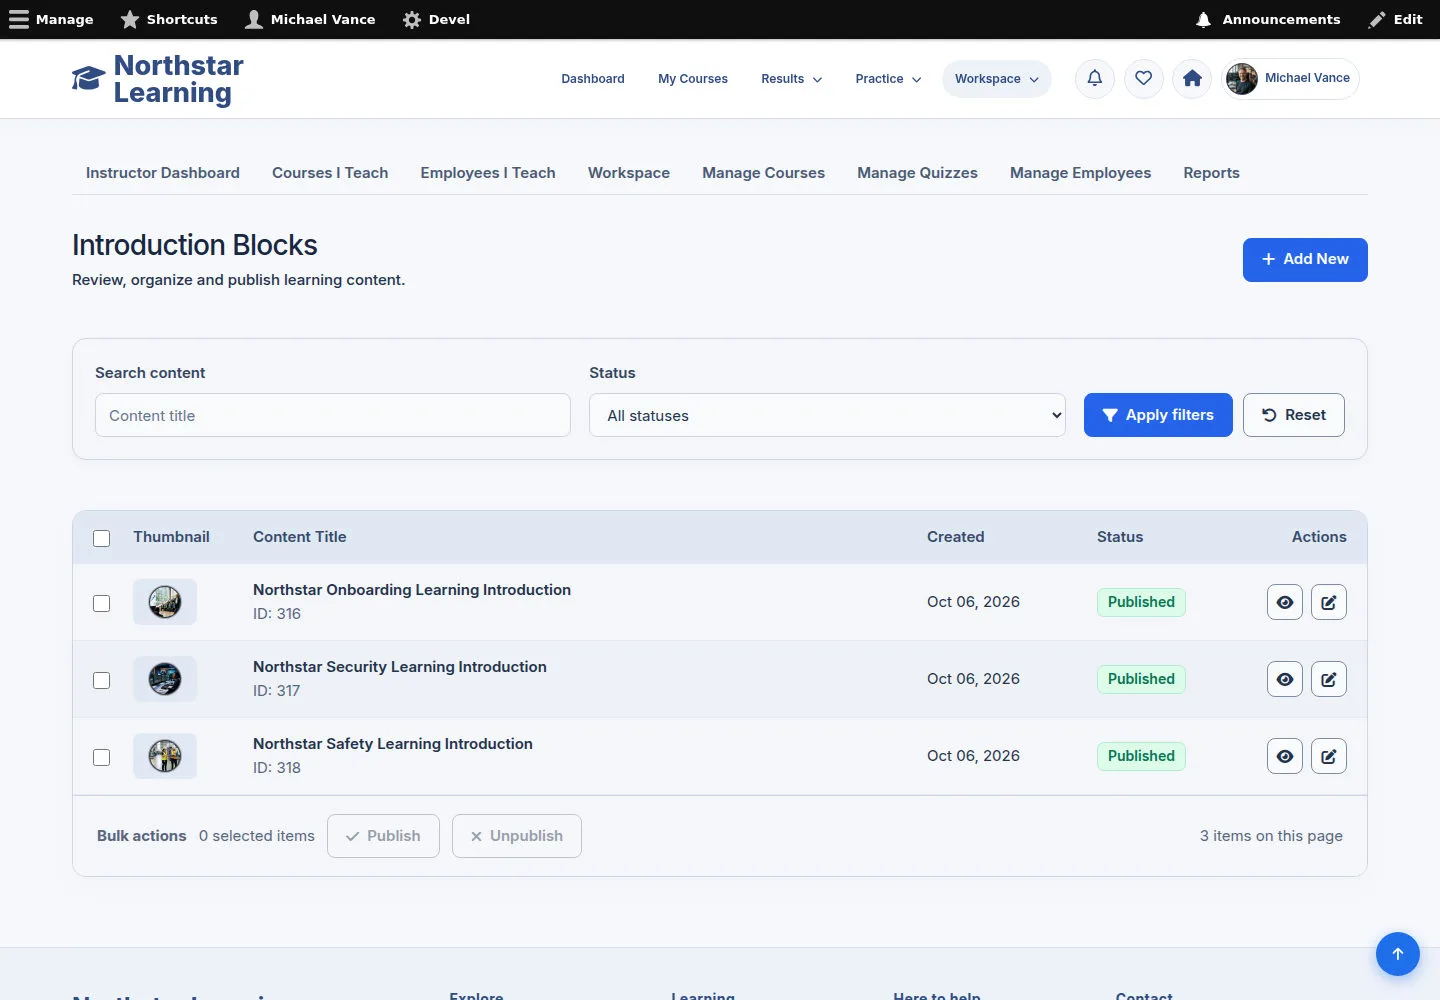The width and height of the screenshot is (1440, 1000).
Task: Click the scroll-to-top arrow button
Action: coord(1398,954)
